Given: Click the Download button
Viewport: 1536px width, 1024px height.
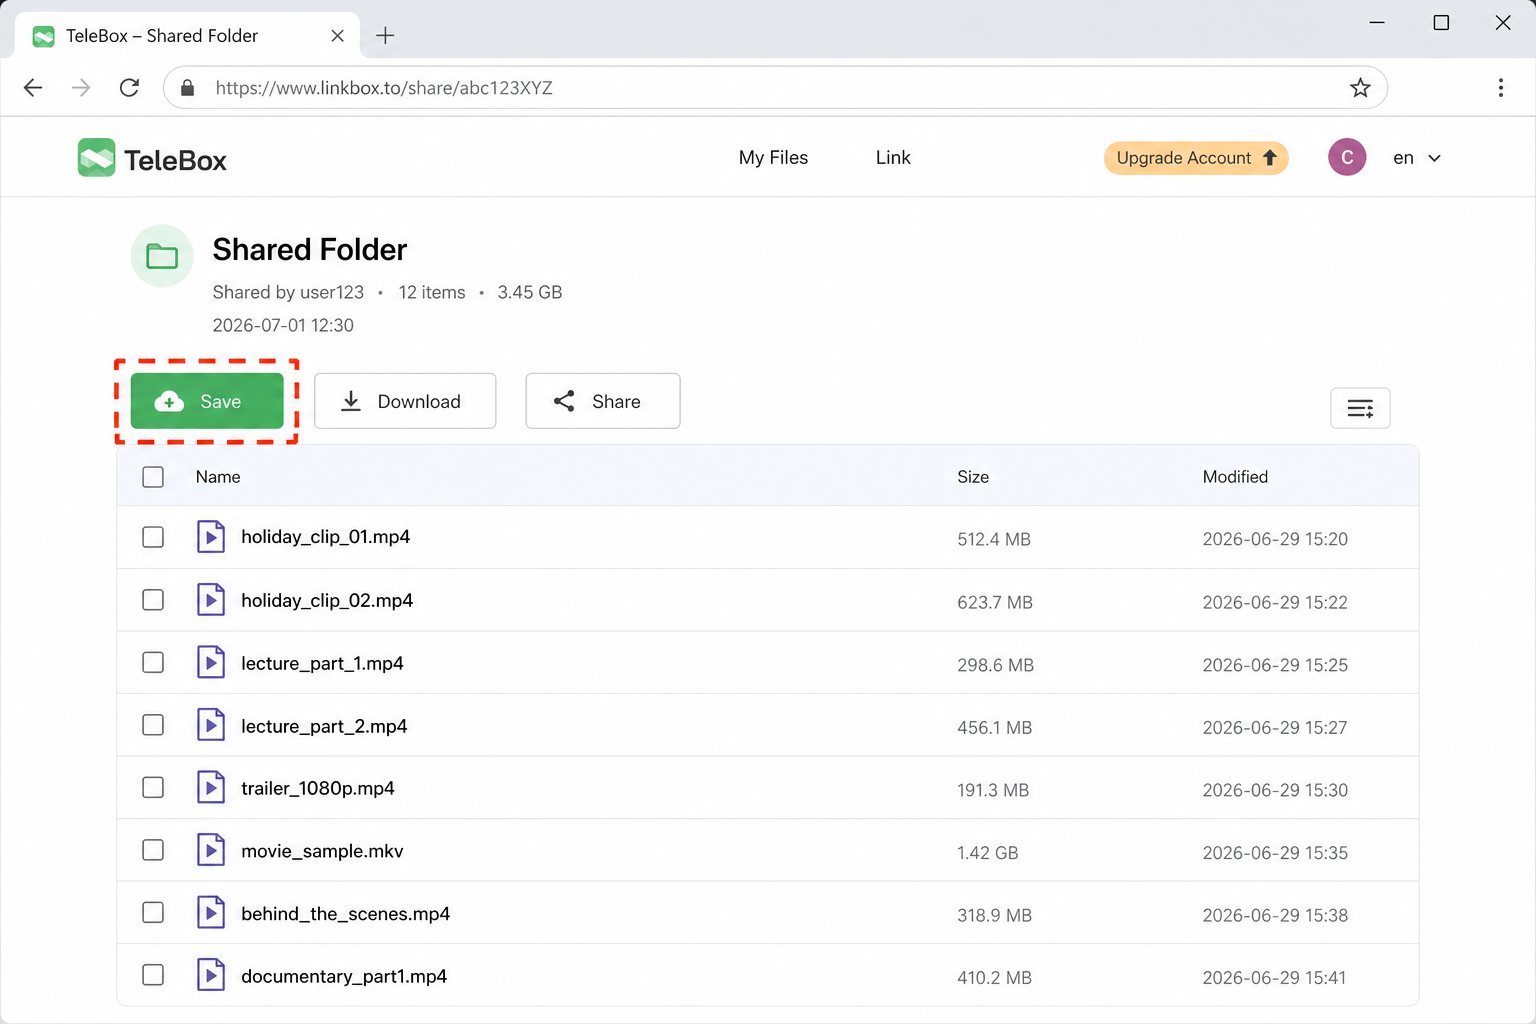Looking at the screenshot, I should click(x=405, y=401).
